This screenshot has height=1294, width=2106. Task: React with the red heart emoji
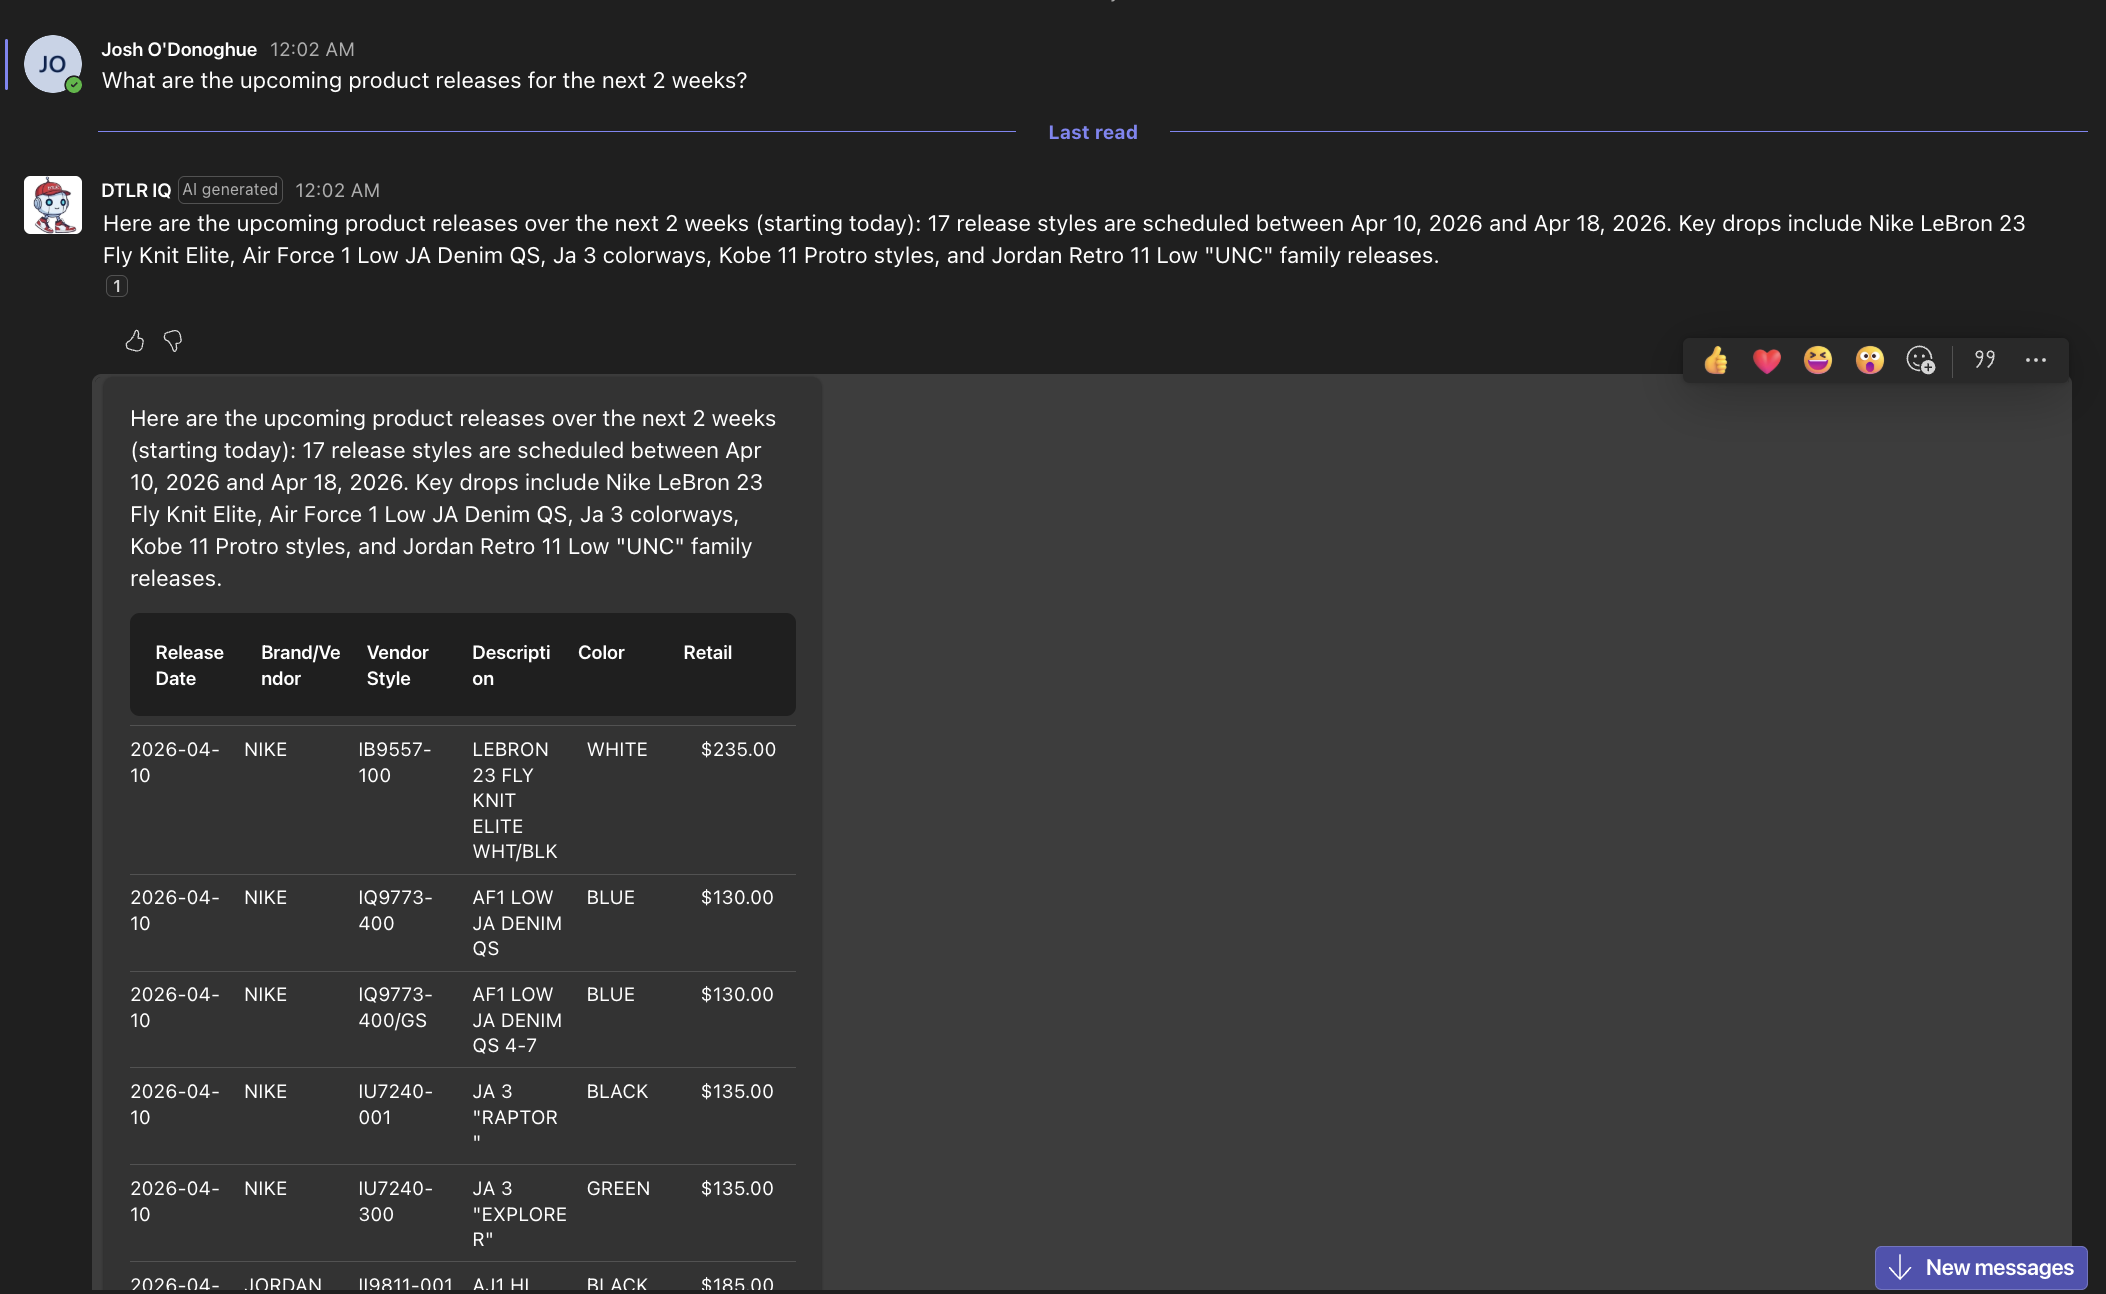(x=1767, y=360)
